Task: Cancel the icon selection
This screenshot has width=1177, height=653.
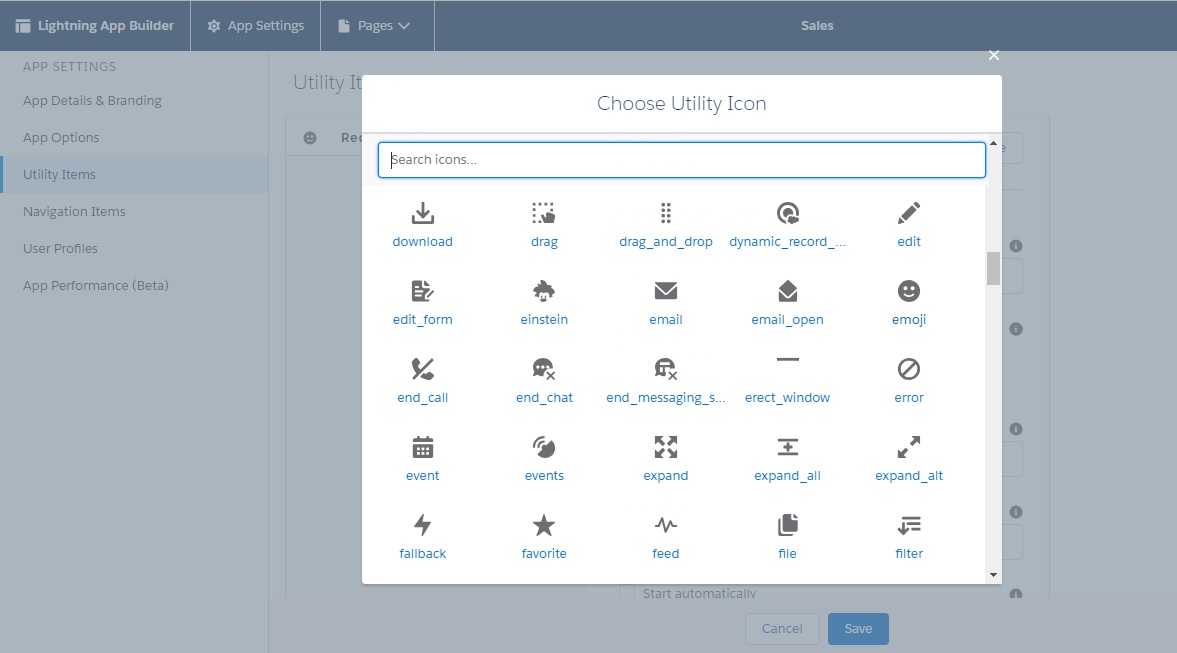Action: pos(782,629)
